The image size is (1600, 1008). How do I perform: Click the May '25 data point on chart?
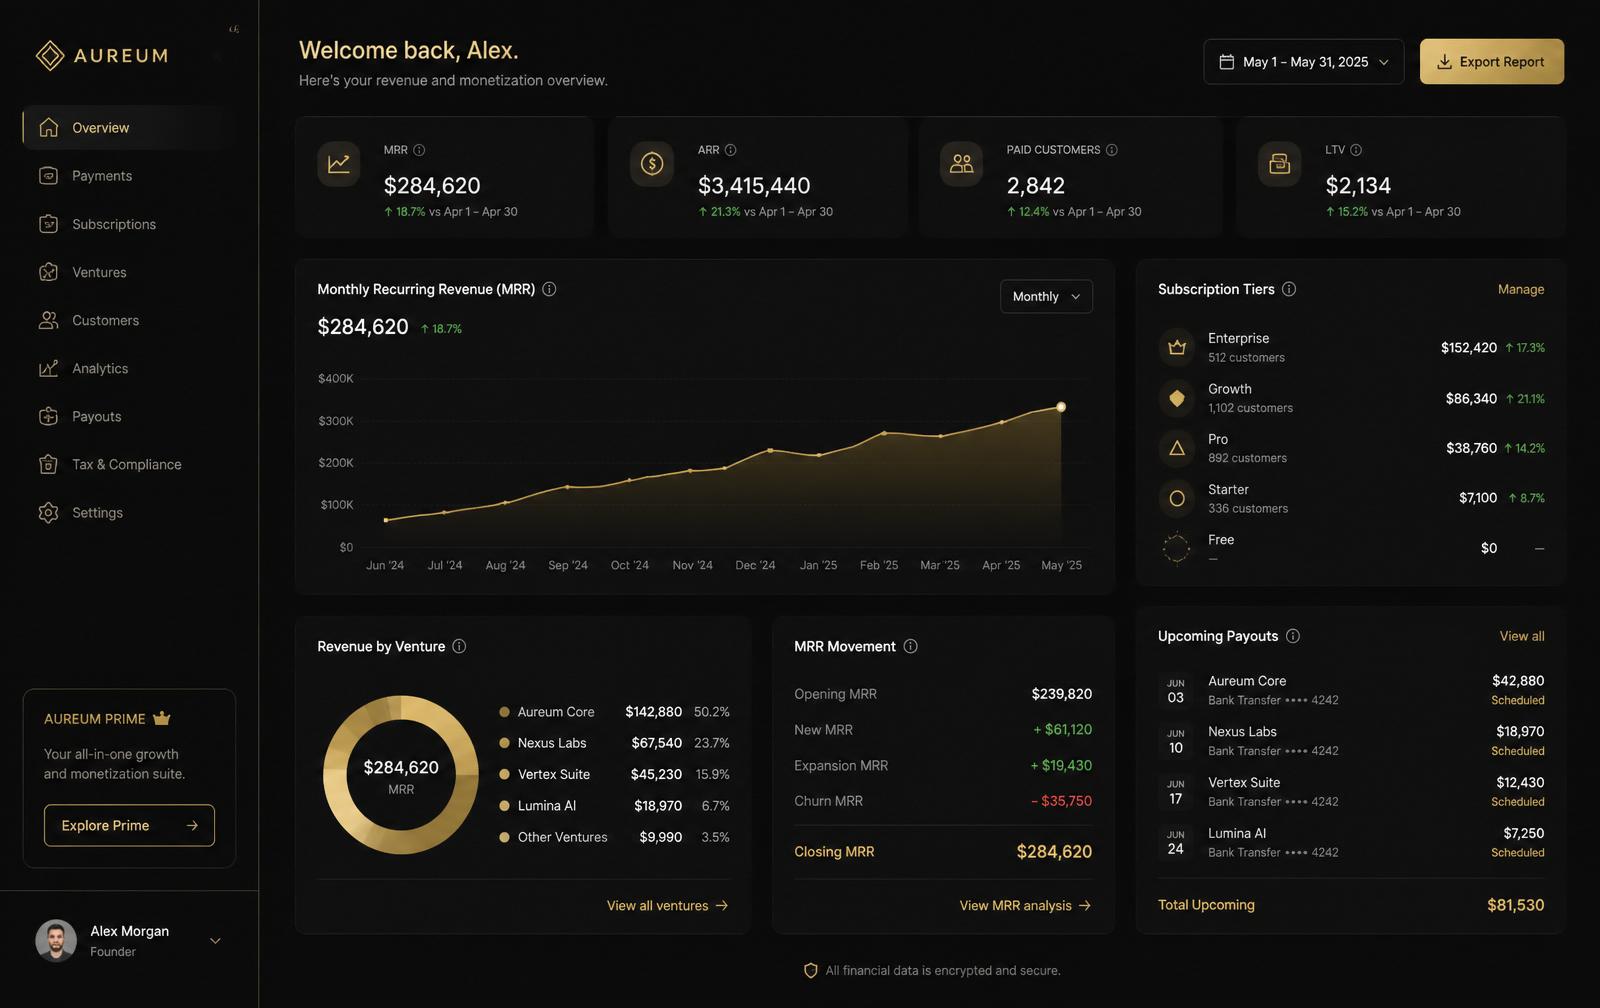point(1061,407)
